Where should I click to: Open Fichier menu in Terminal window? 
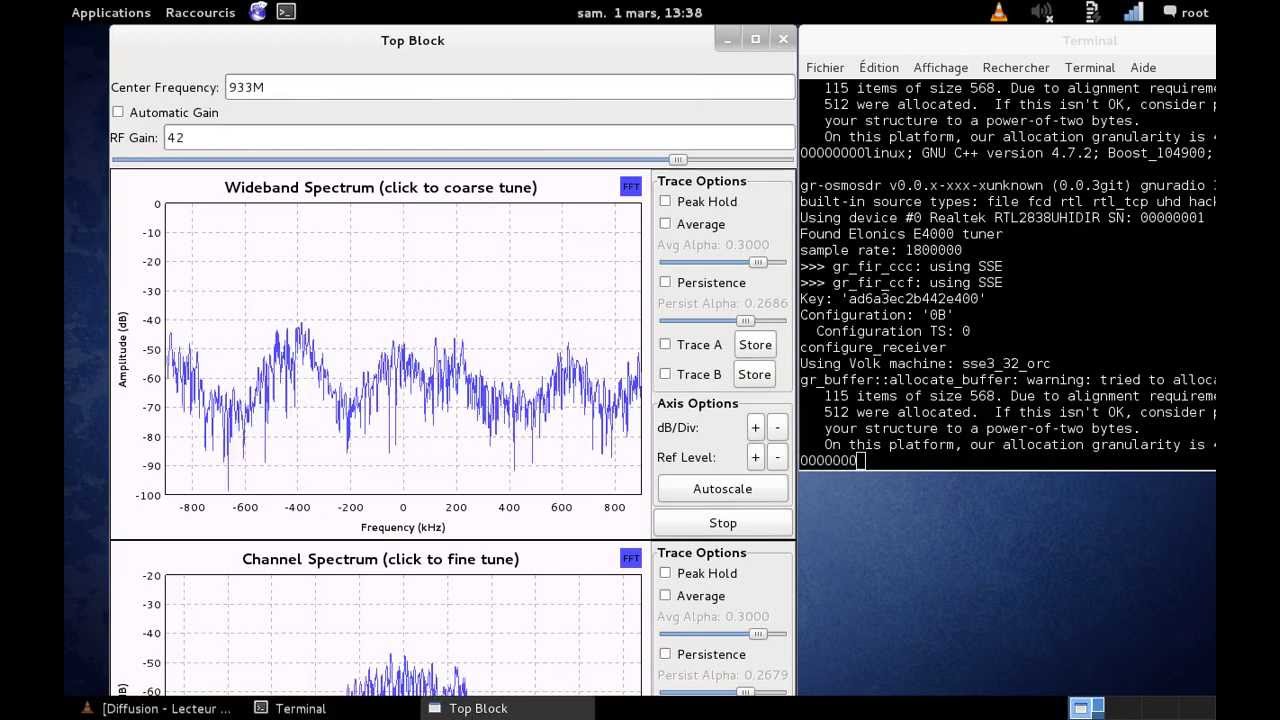click(825, 67)
